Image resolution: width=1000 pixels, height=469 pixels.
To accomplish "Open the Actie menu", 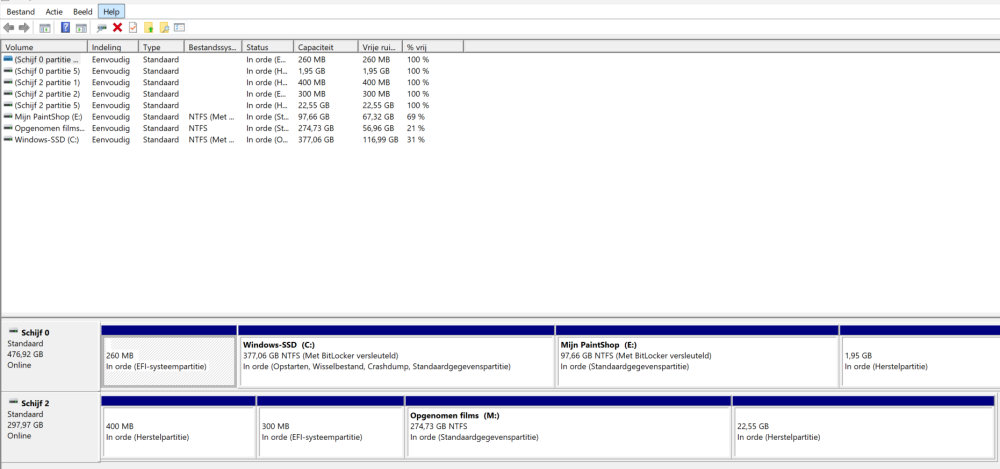I will click(54, 11).
